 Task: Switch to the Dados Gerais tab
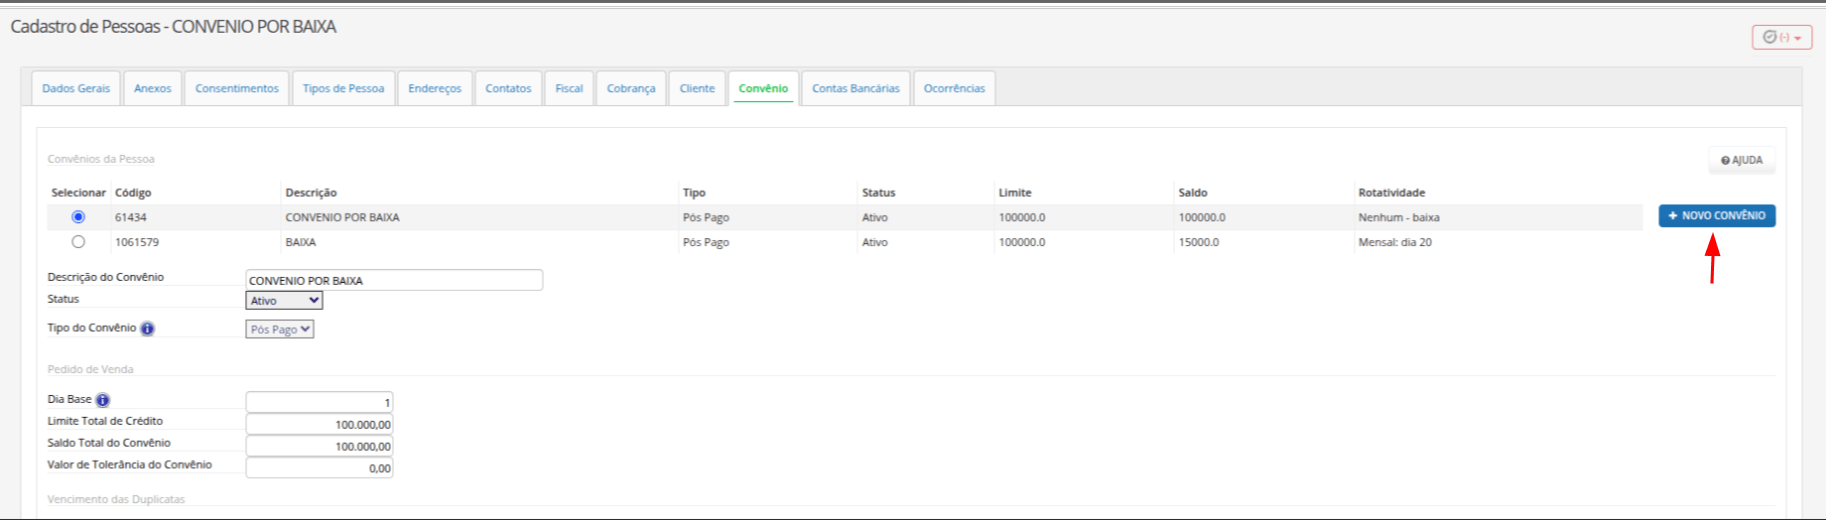click(76, 88)
